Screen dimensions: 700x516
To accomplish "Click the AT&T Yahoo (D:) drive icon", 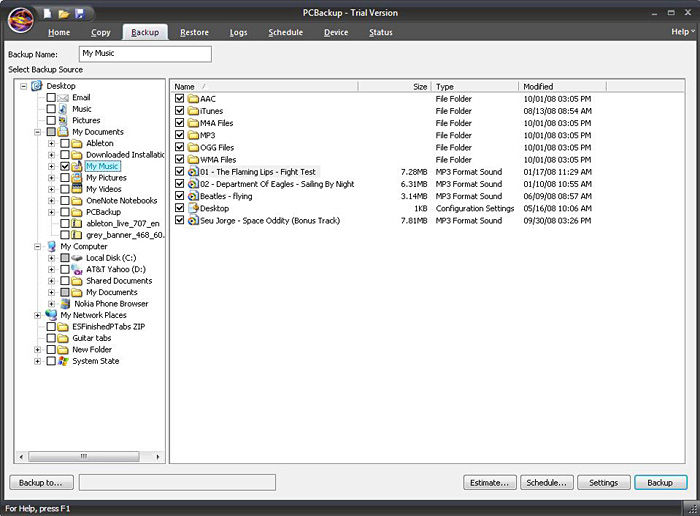I will coord(77,269).
